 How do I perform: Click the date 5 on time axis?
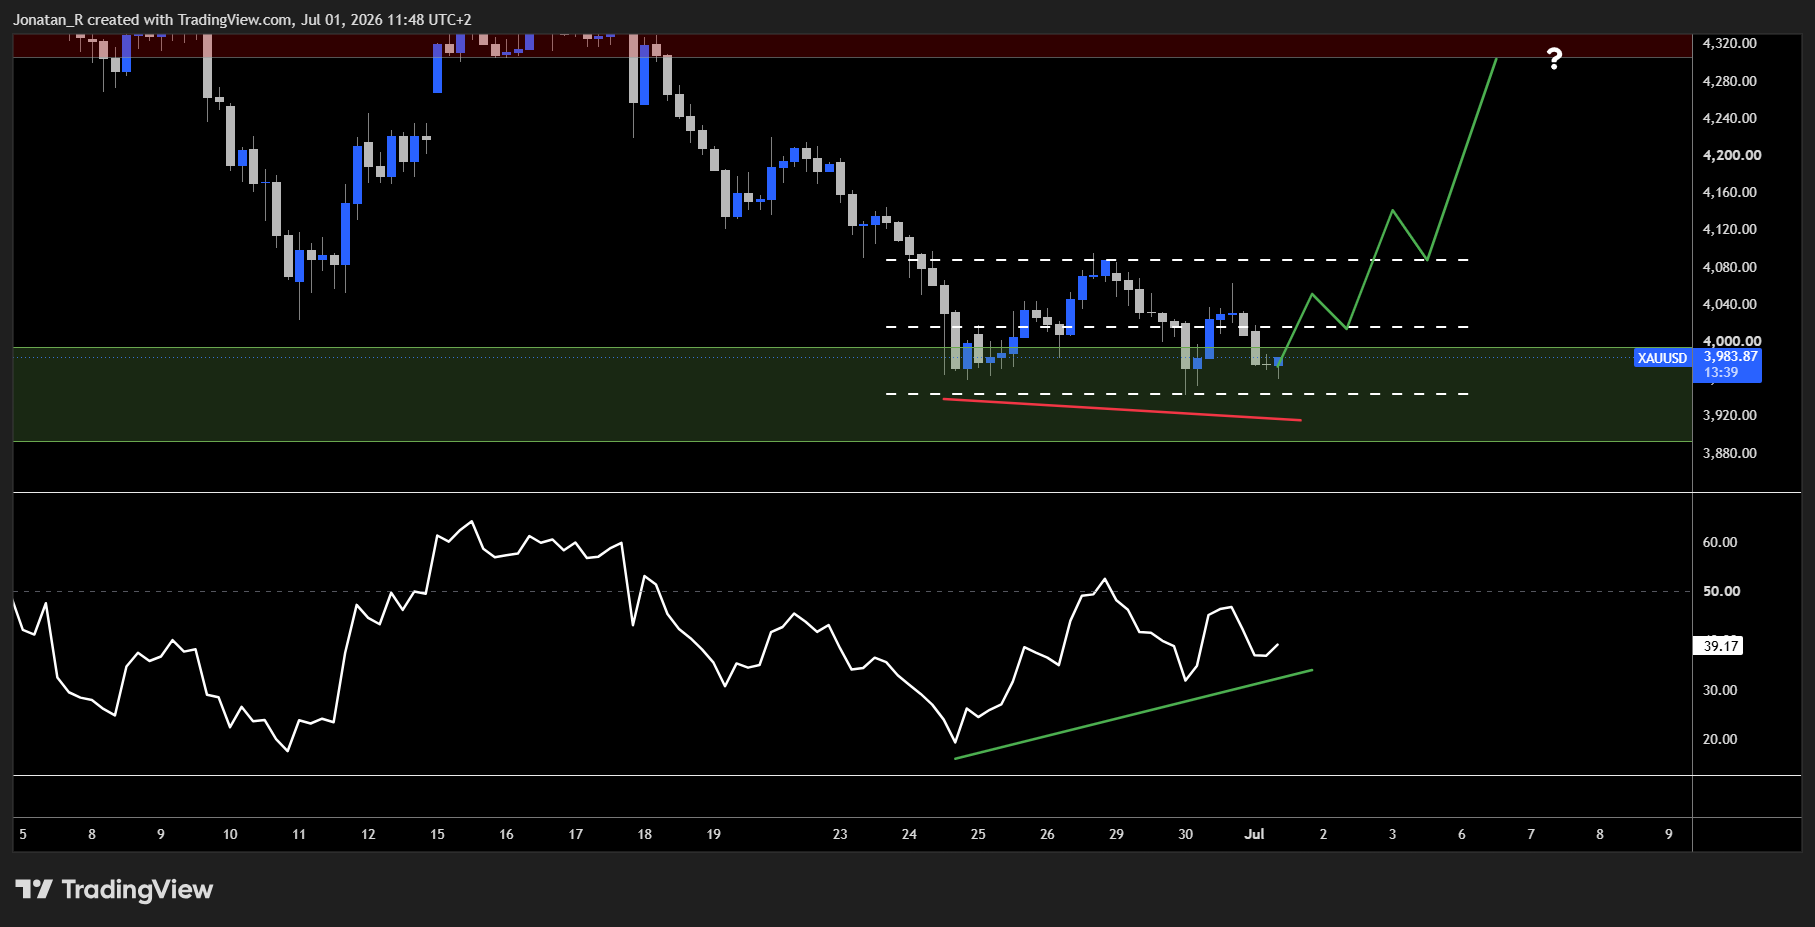pyautogui.click(x=23, y=834)
